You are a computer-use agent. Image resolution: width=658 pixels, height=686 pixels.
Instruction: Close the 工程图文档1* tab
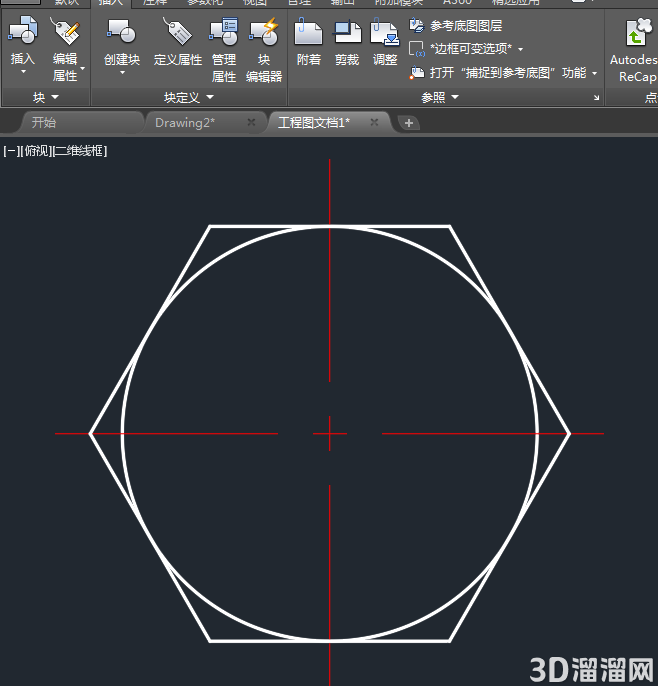coord(374,122)
